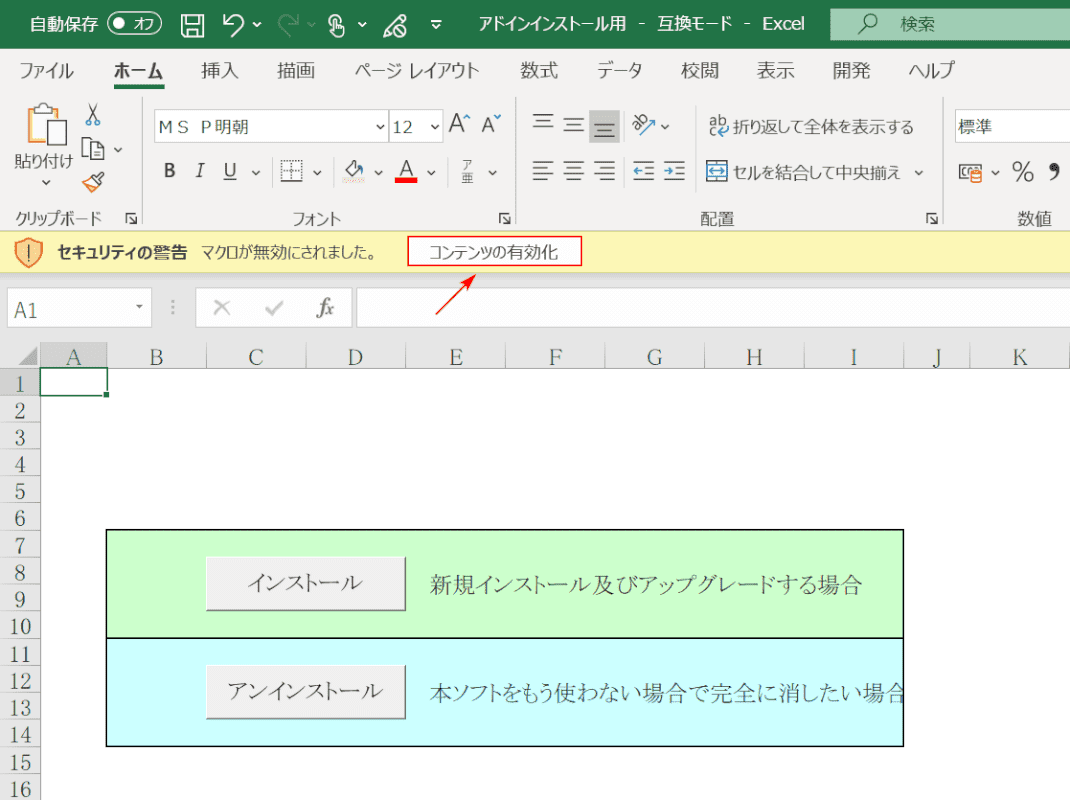Click the アンインストール button
The width and height of the screenshot is (1070, 800).
pos(306,691)
